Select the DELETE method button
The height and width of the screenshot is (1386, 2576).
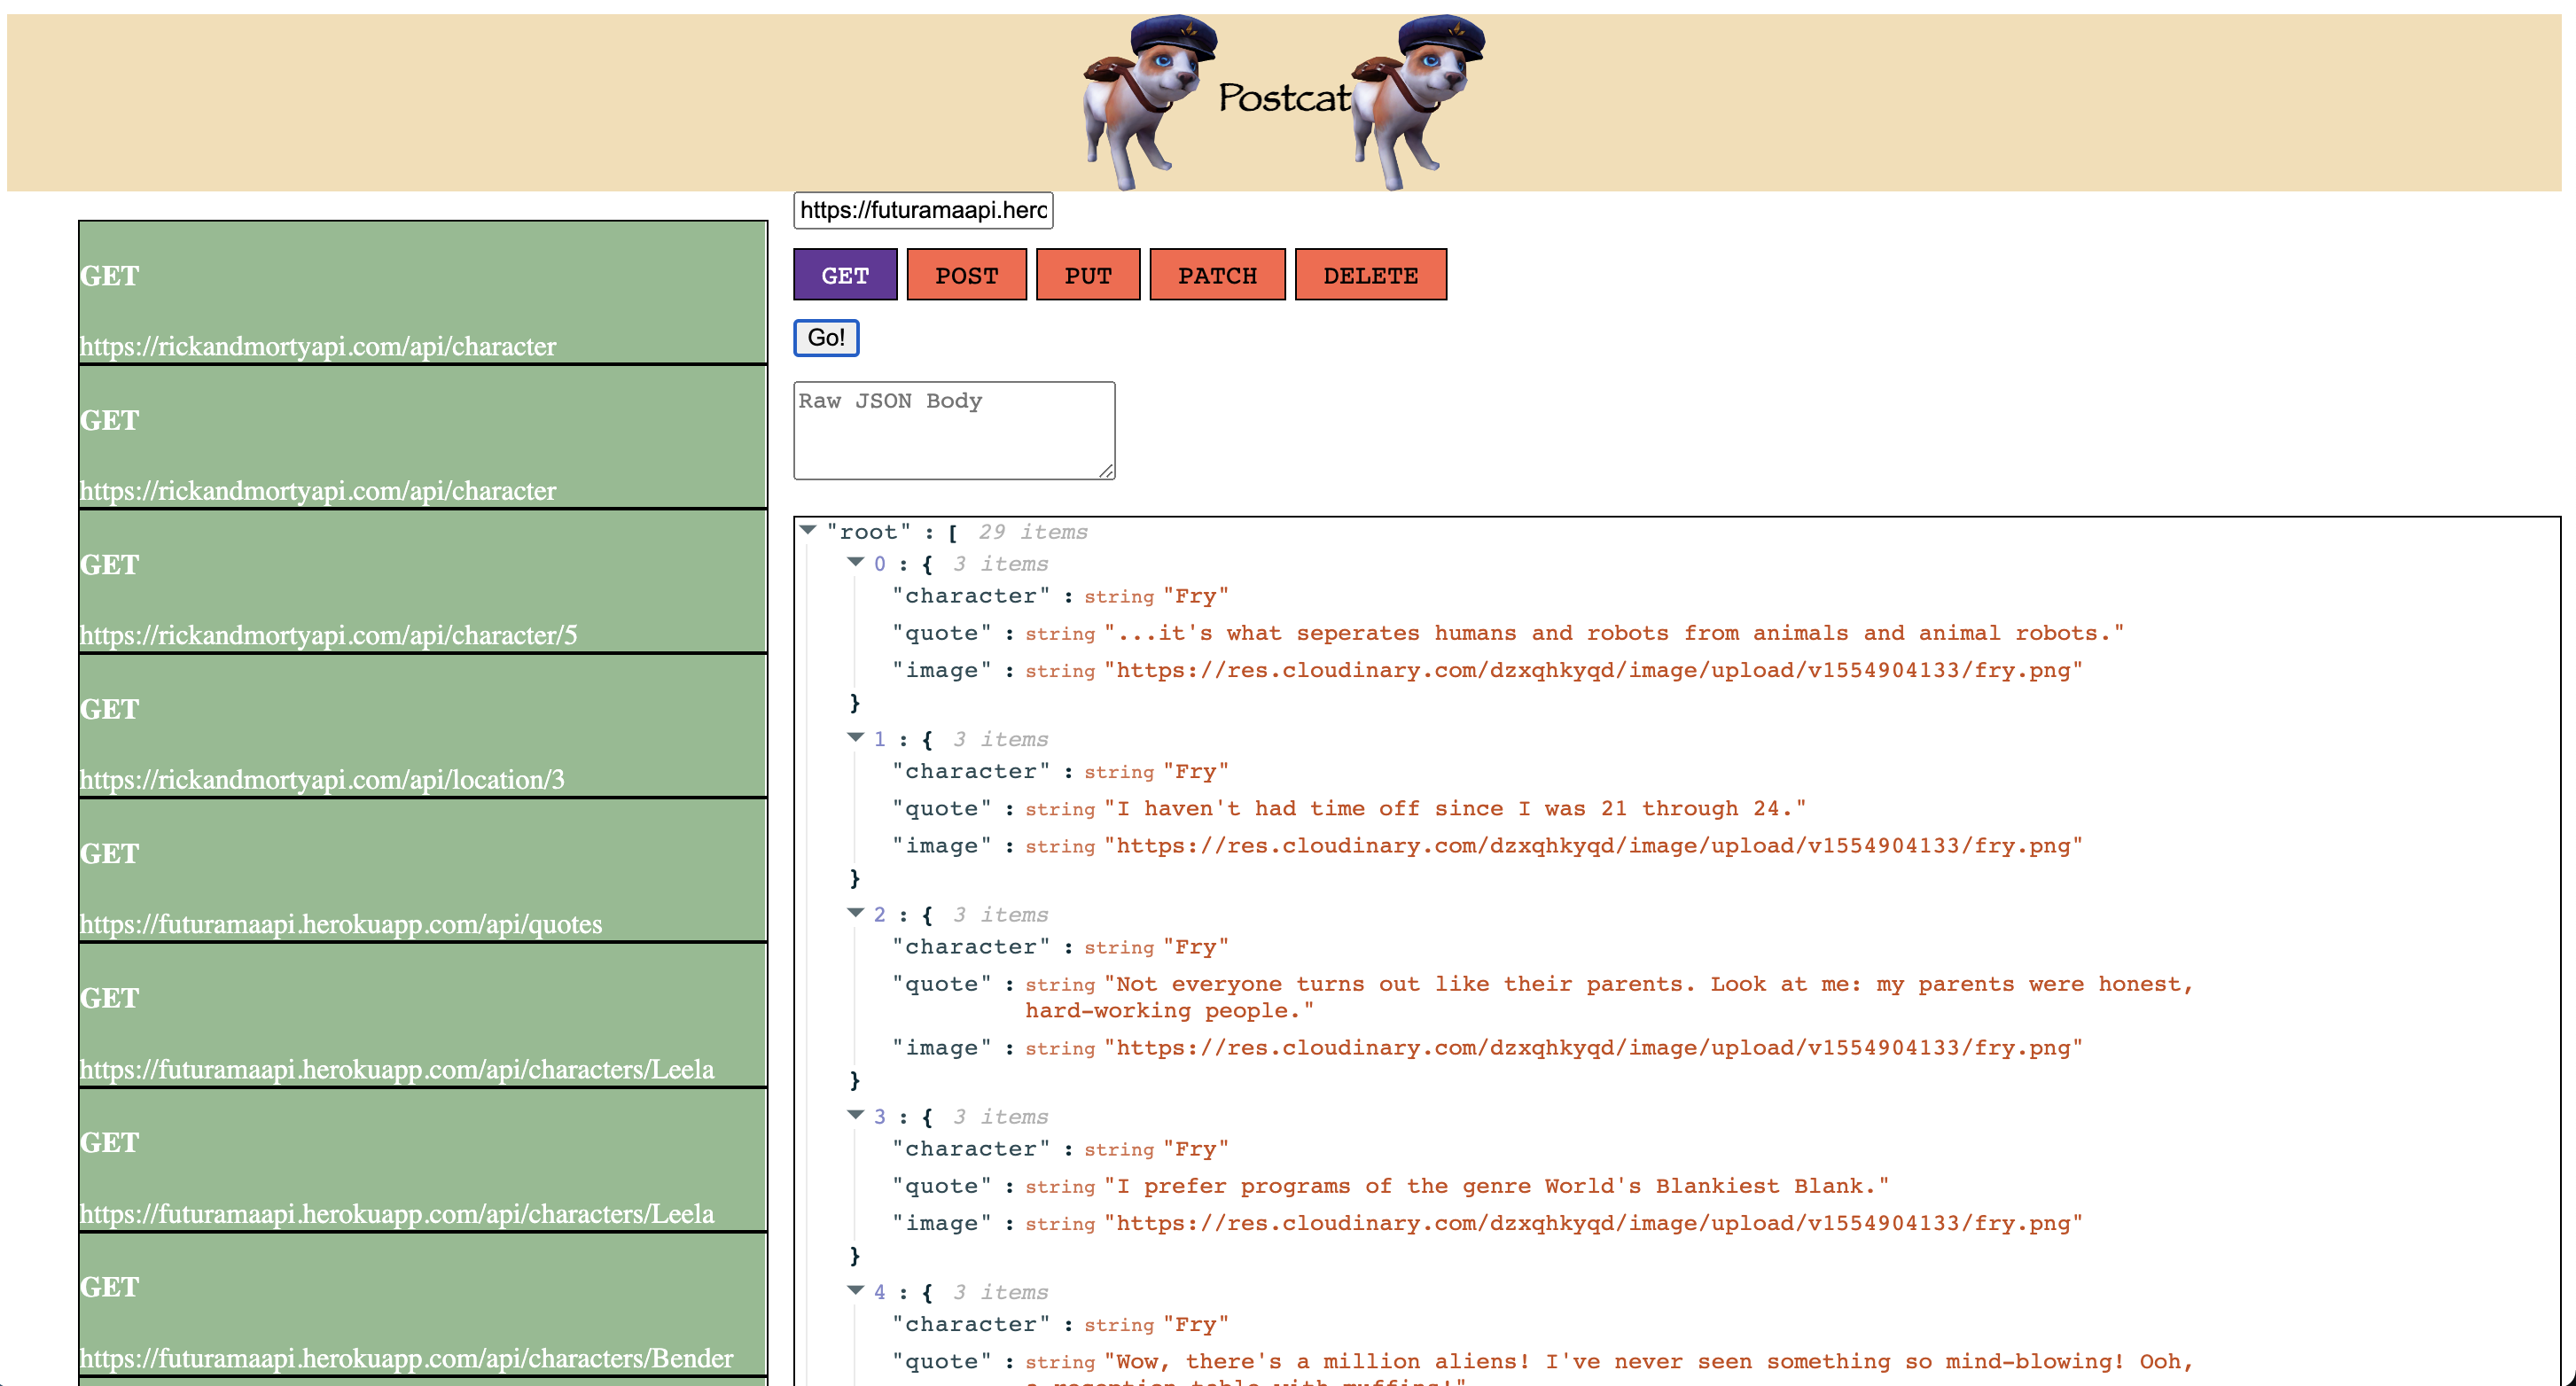(x=1370, y=275)
